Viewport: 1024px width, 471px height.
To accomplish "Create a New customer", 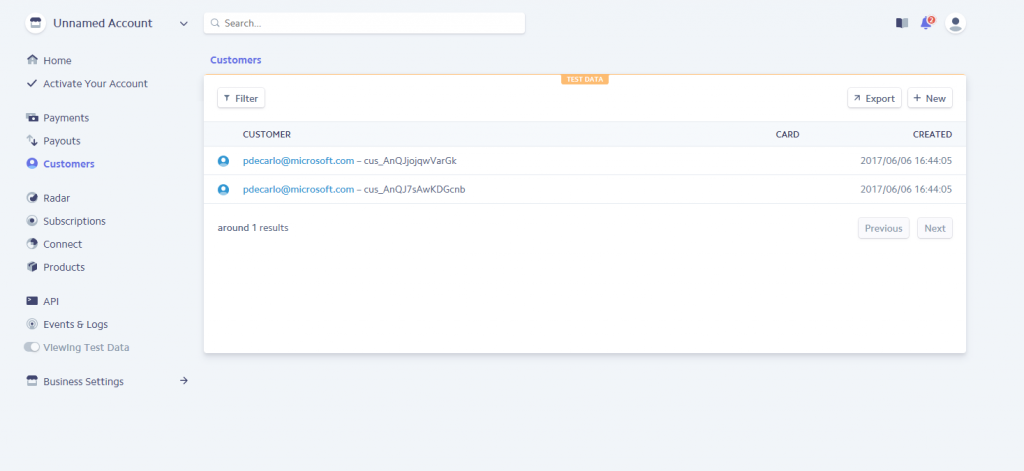I will 930,98.
